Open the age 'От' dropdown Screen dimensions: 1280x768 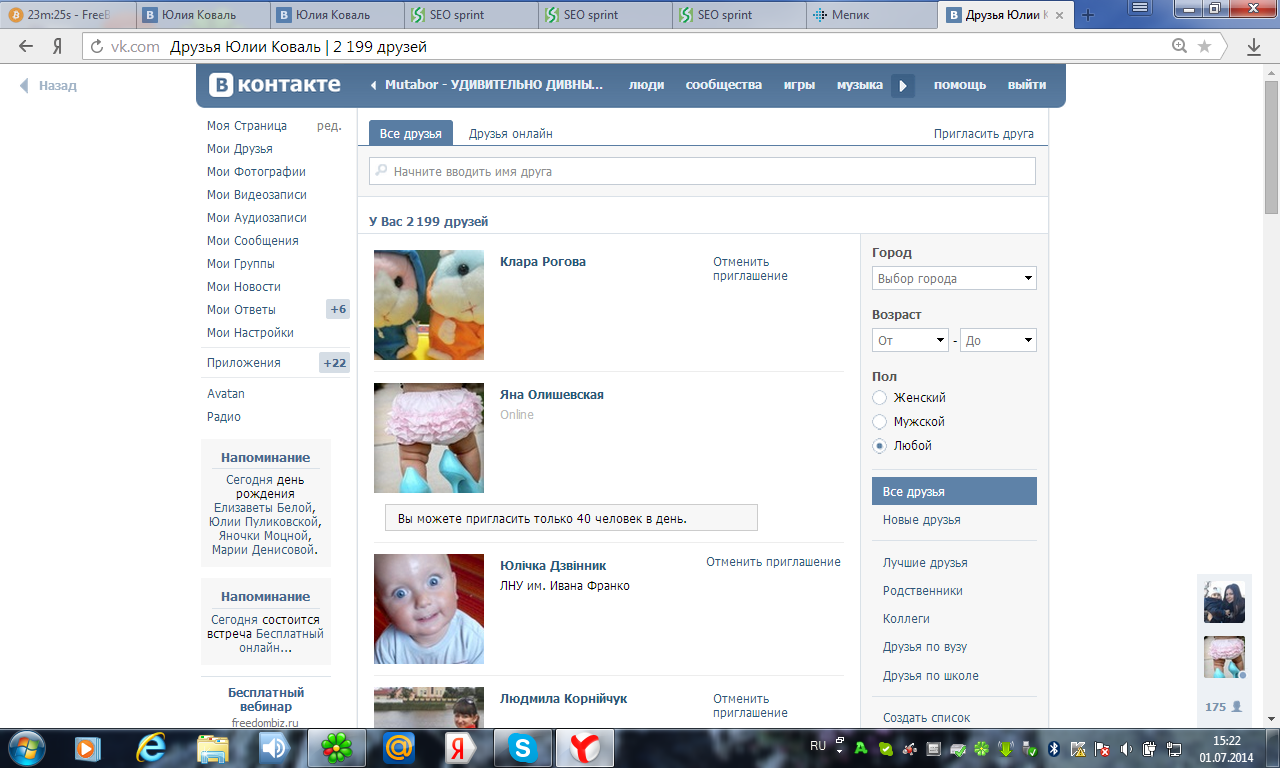(x=910, y=340)
